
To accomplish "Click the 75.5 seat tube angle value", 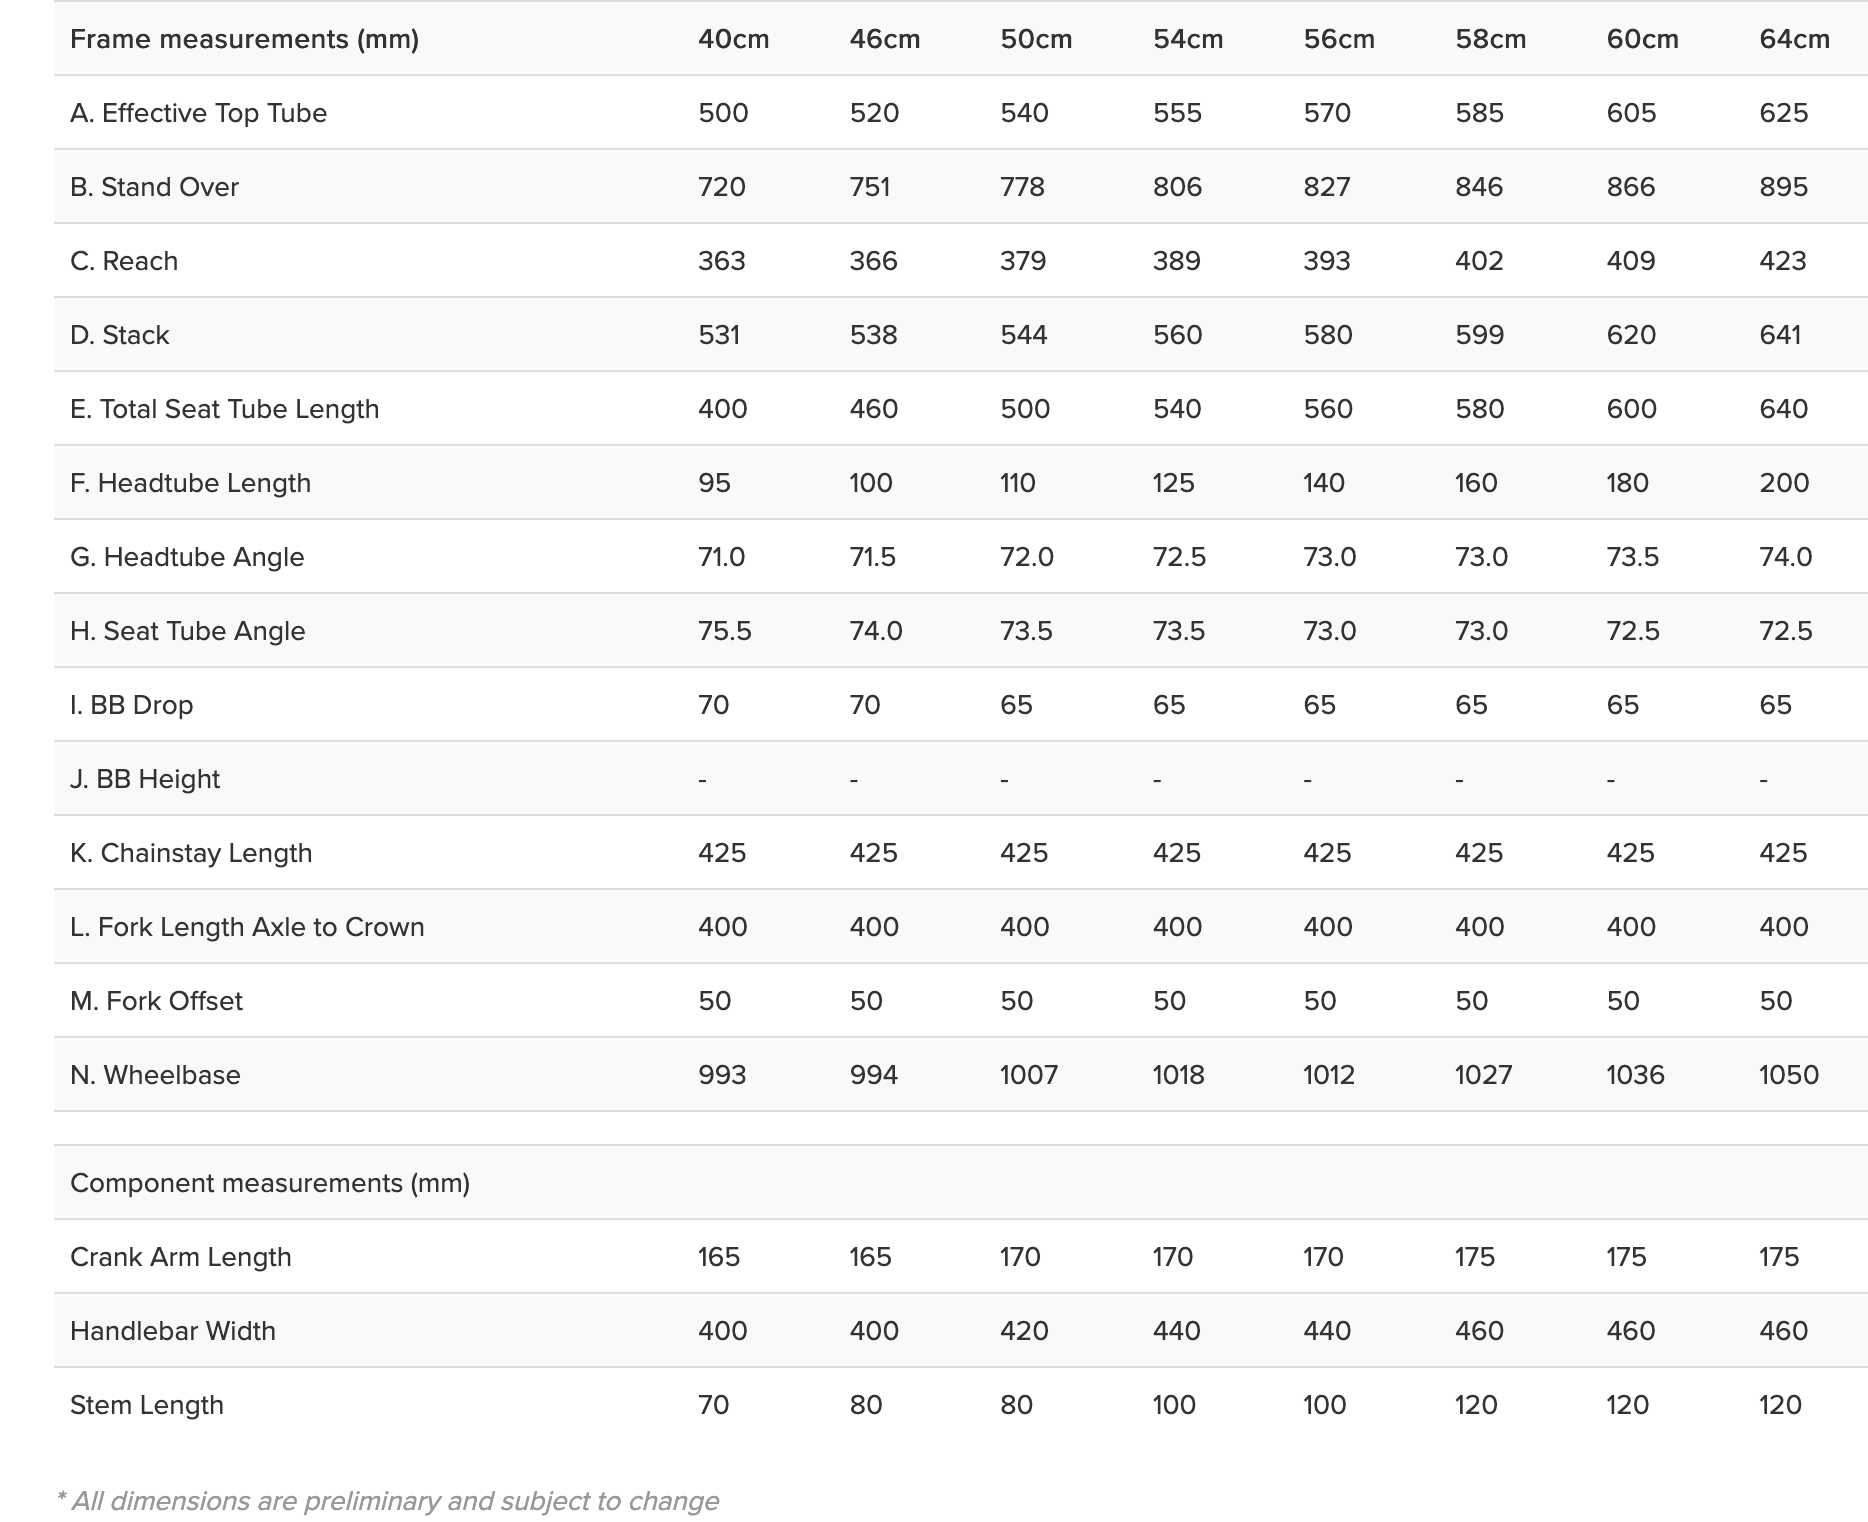I will pos(724,631).
